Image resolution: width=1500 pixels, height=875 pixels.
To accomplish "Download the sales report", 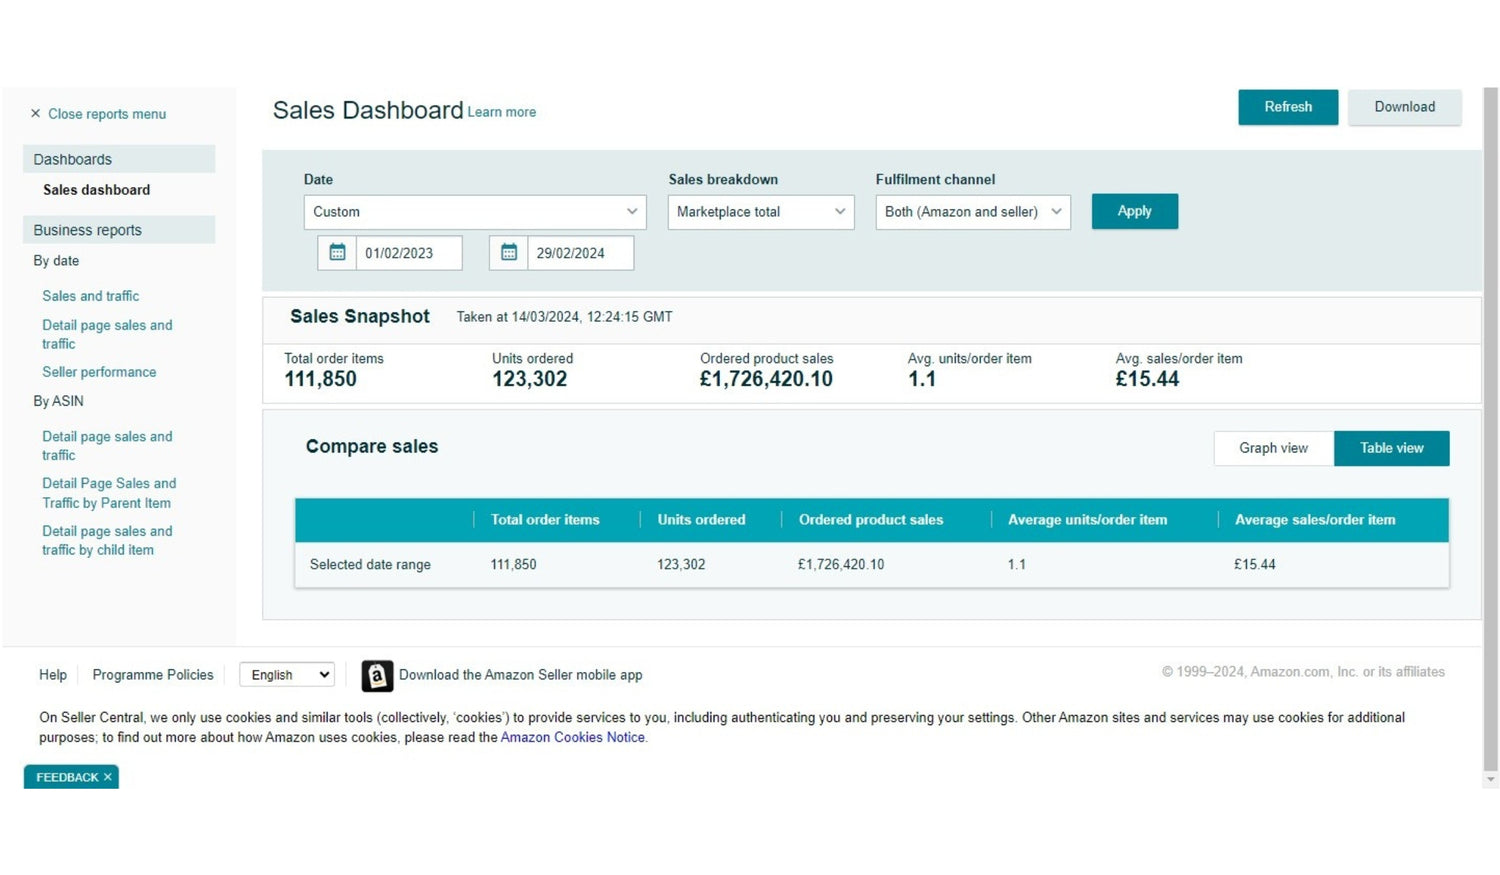I will (1404, 107).
